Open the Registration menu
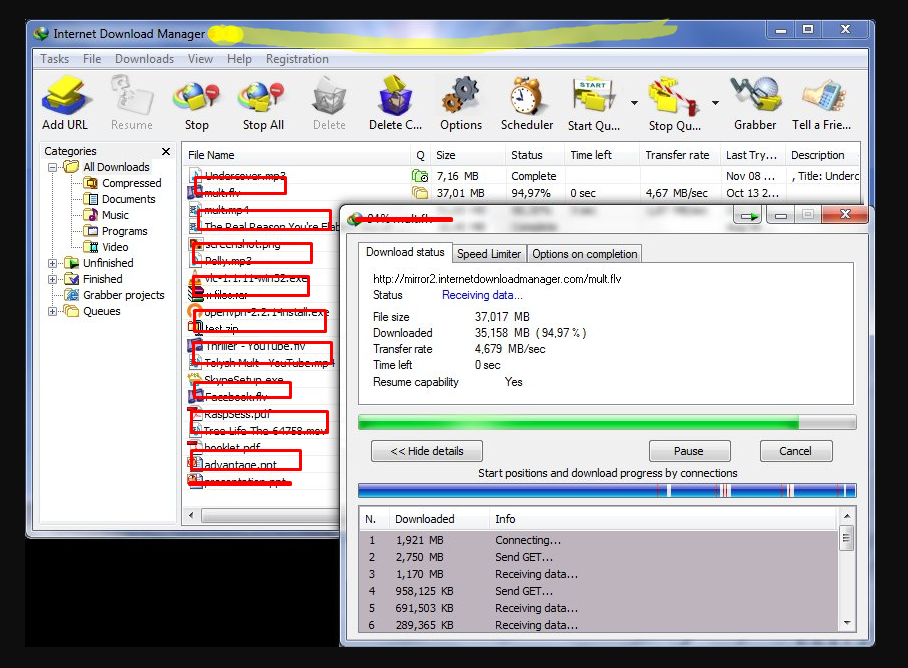 click(297, 59)
